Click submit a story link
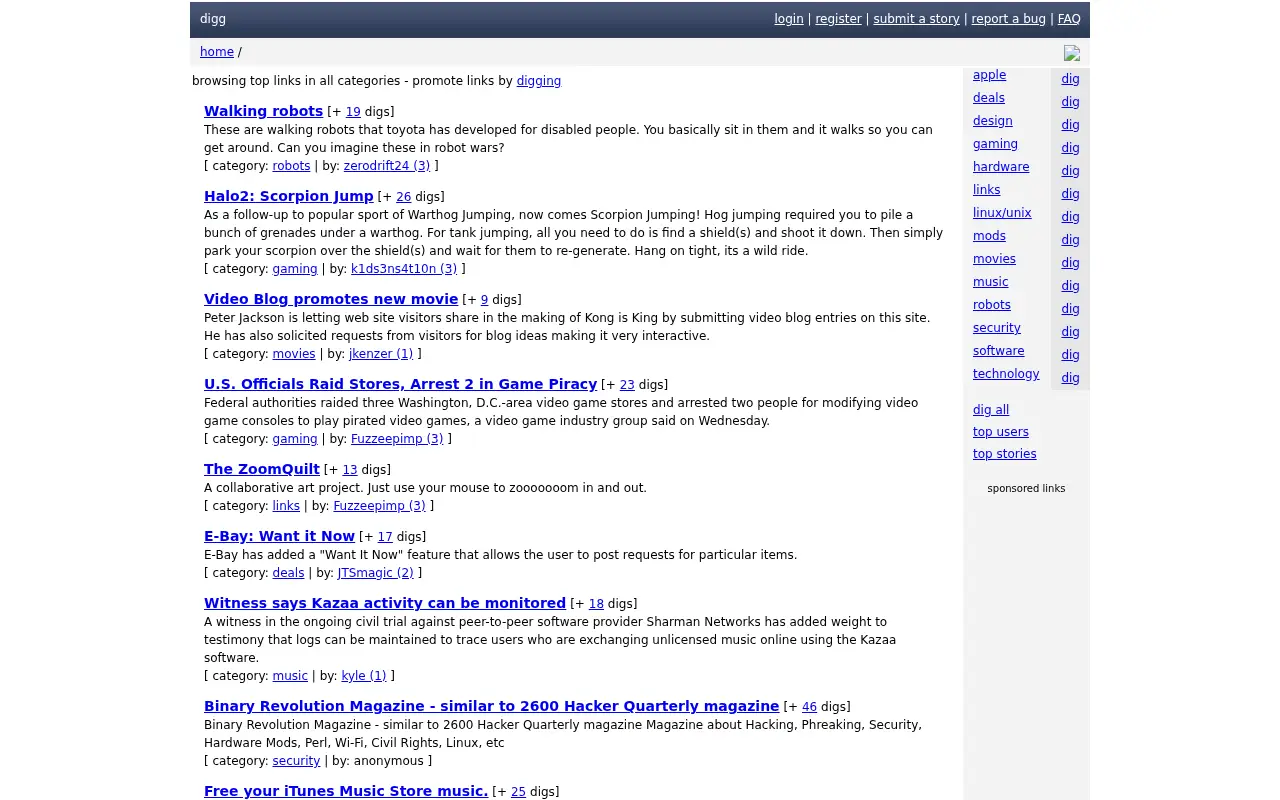Image resolution: width=1280 pixels, height=800 pixels. [x=916, y=19]
